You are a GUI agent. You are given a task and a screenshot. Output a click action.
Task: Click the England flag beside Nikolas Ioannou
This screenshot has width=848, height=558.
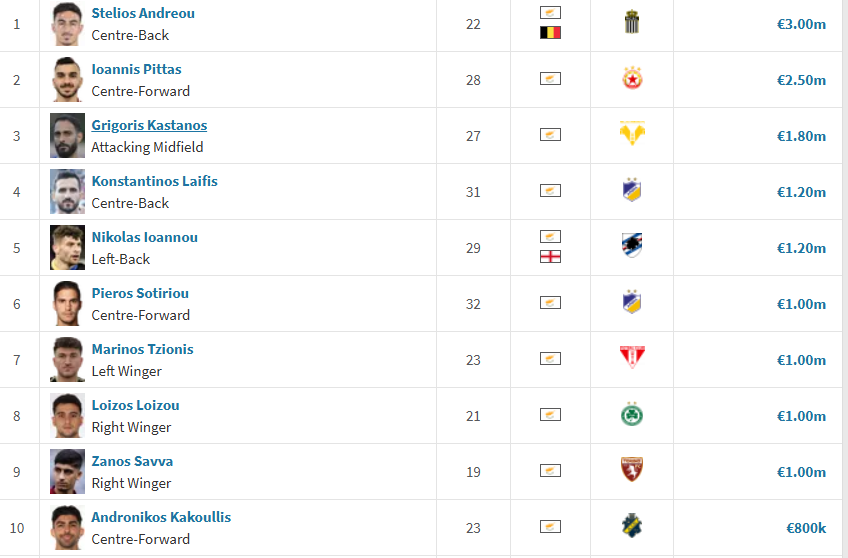pyautogui.click(x=551, y=256)
